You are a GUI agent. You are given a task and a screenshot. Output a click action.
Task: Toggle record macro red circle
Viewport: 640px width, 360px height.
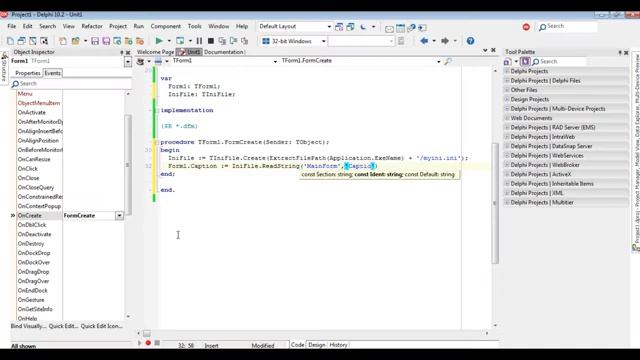click(148, 343)
